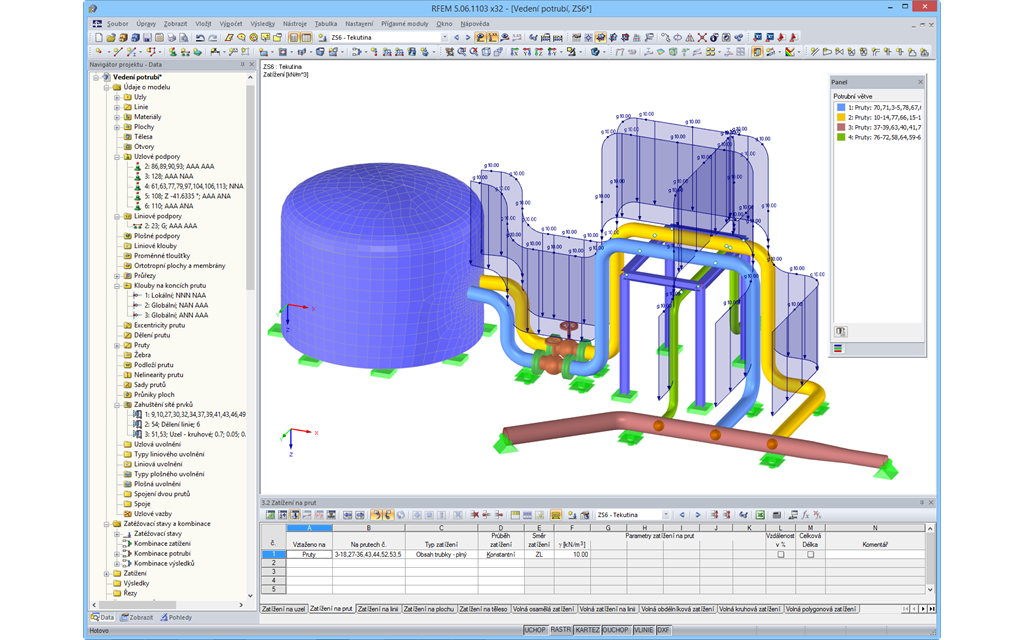Click the green swatch for pipe branch 4
The image size is (1024, 640).
tap(840, 137)
